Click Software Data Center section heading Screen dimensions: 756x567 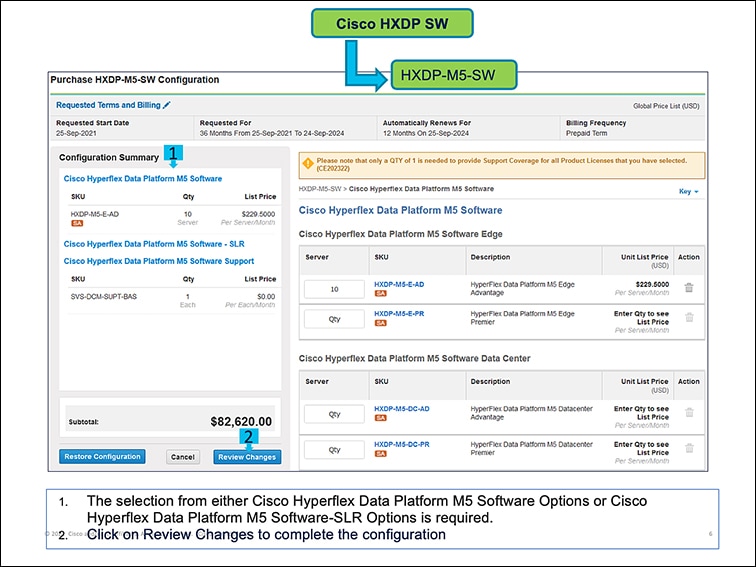coord(414,358)
